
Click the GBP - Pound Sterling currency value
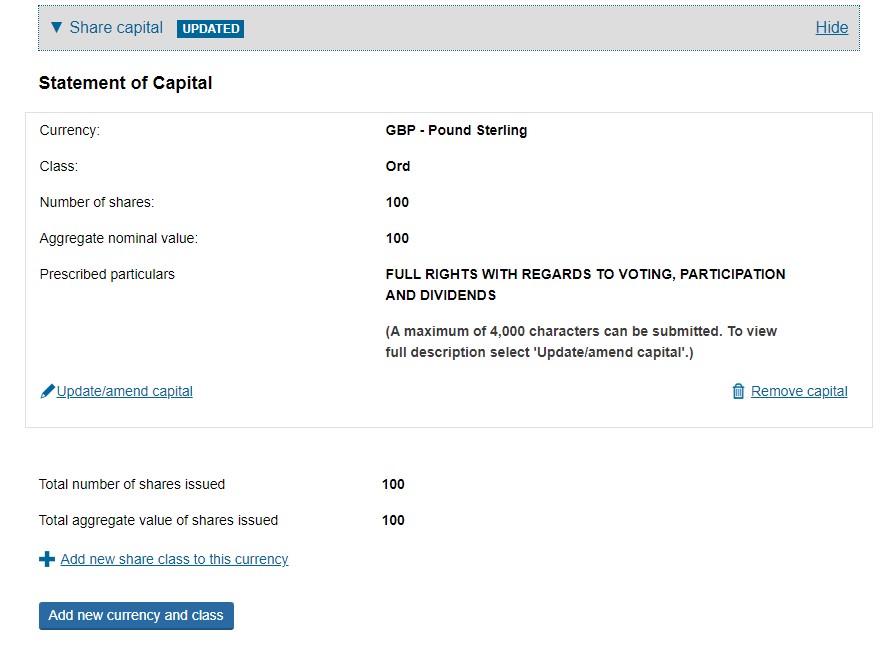pos(456,130)
